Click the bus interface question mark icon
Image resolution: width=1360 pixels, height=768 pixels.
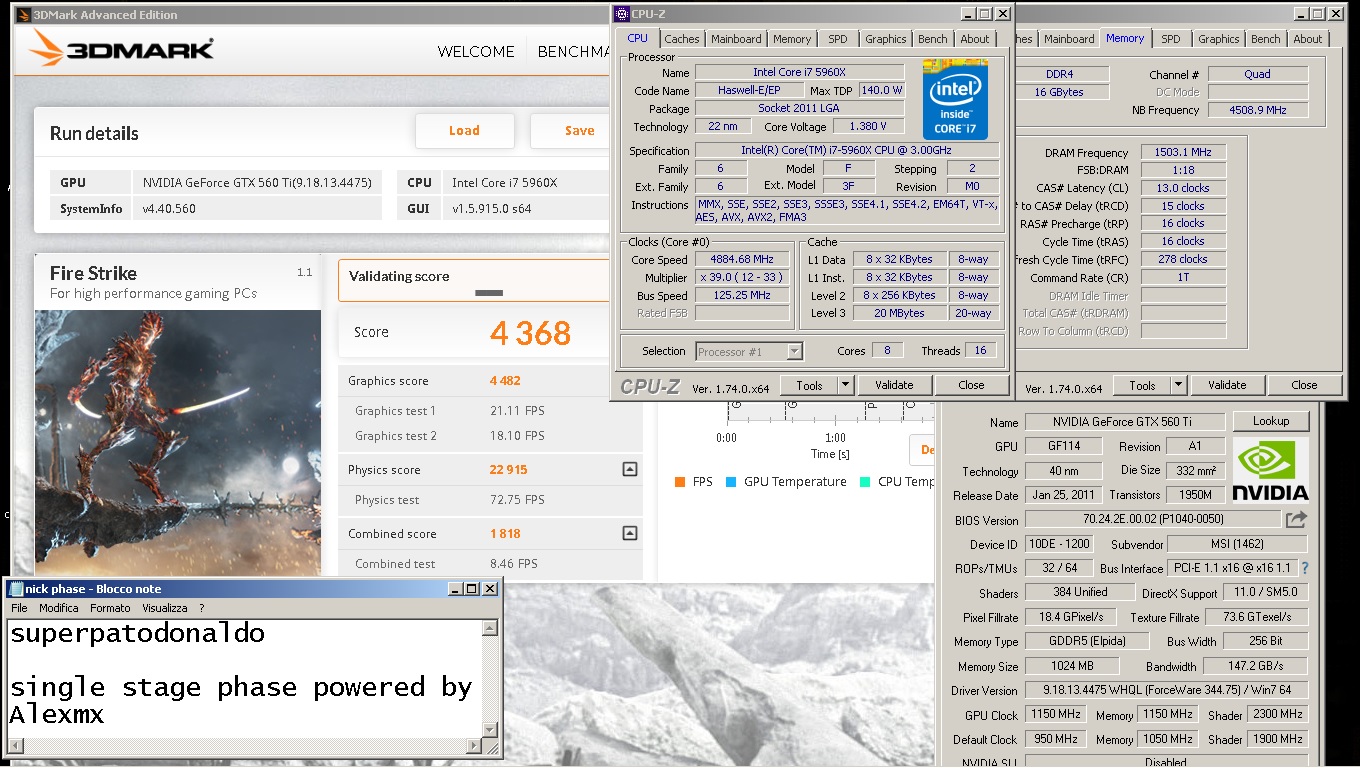[1304, 568]
